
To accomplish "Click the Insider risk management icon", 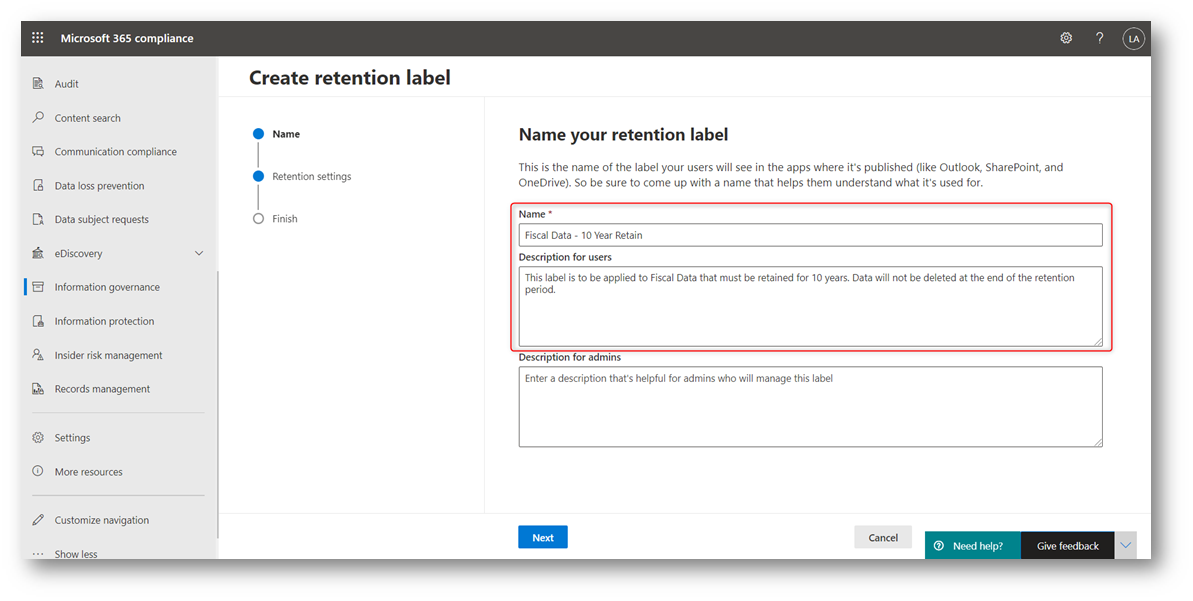I will (38, 355).
